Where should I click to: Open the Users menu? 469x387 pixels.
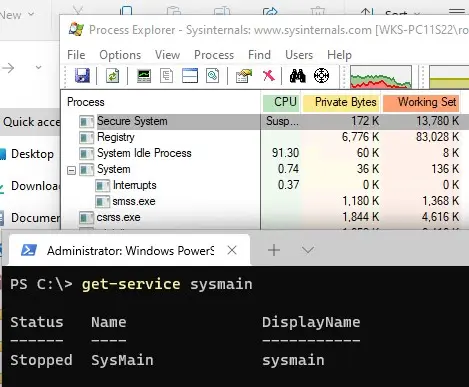point(299,55)
